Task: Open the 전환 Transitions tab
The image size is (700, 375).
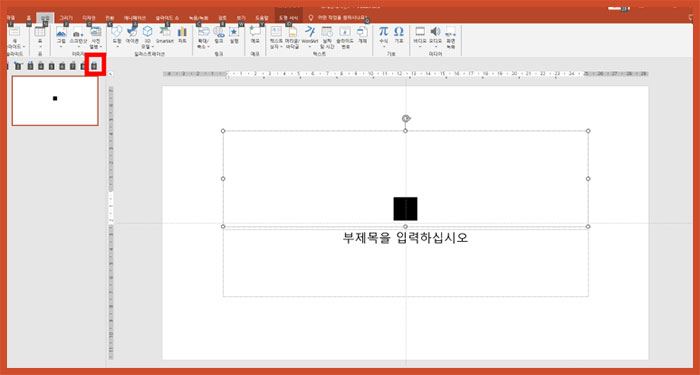Action: point(109,18)
